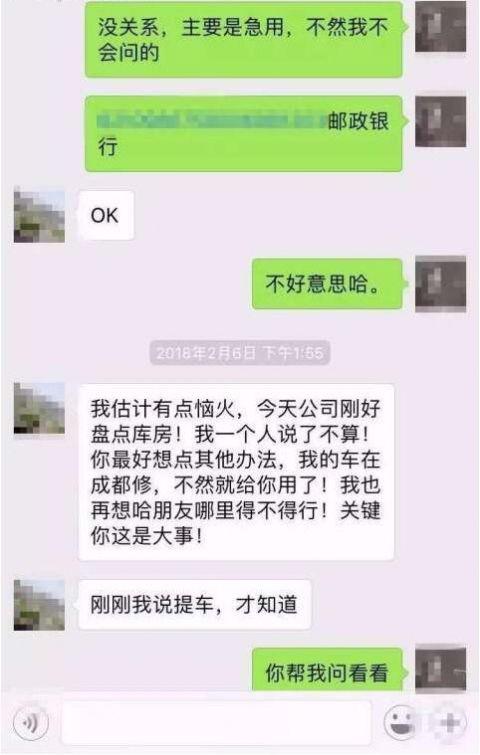Open sender avatar beside 邮政银行 message
This screenshot has width=480, height=755.
pyautogui.click(x=441, y=121)
